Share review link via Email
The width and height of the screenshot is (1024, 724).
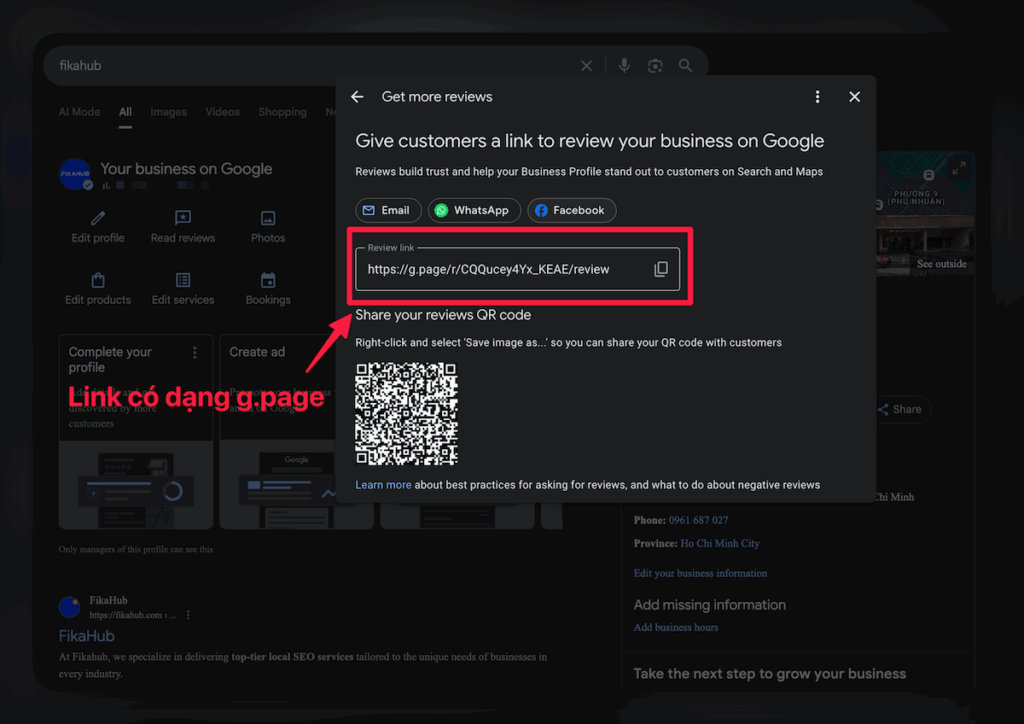tap(388, 210)
